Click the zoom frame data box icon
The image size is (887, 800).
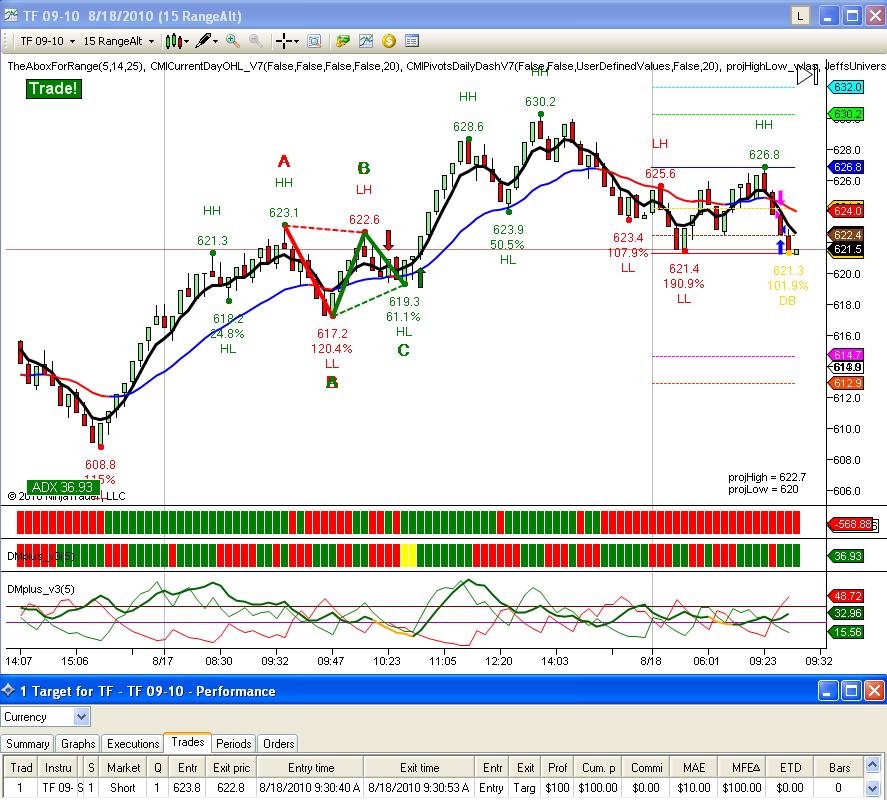[314, 41]
